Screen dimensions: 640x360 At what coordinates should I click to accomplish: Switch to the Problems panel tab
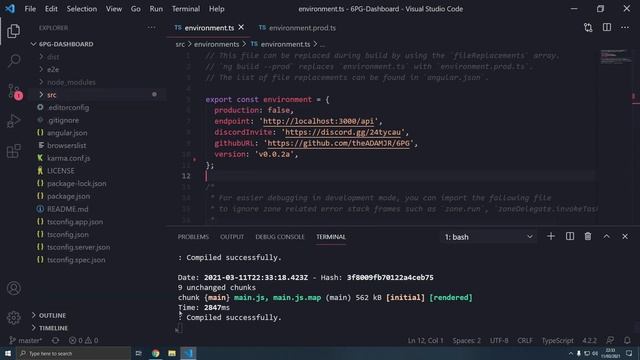[193, 237]
